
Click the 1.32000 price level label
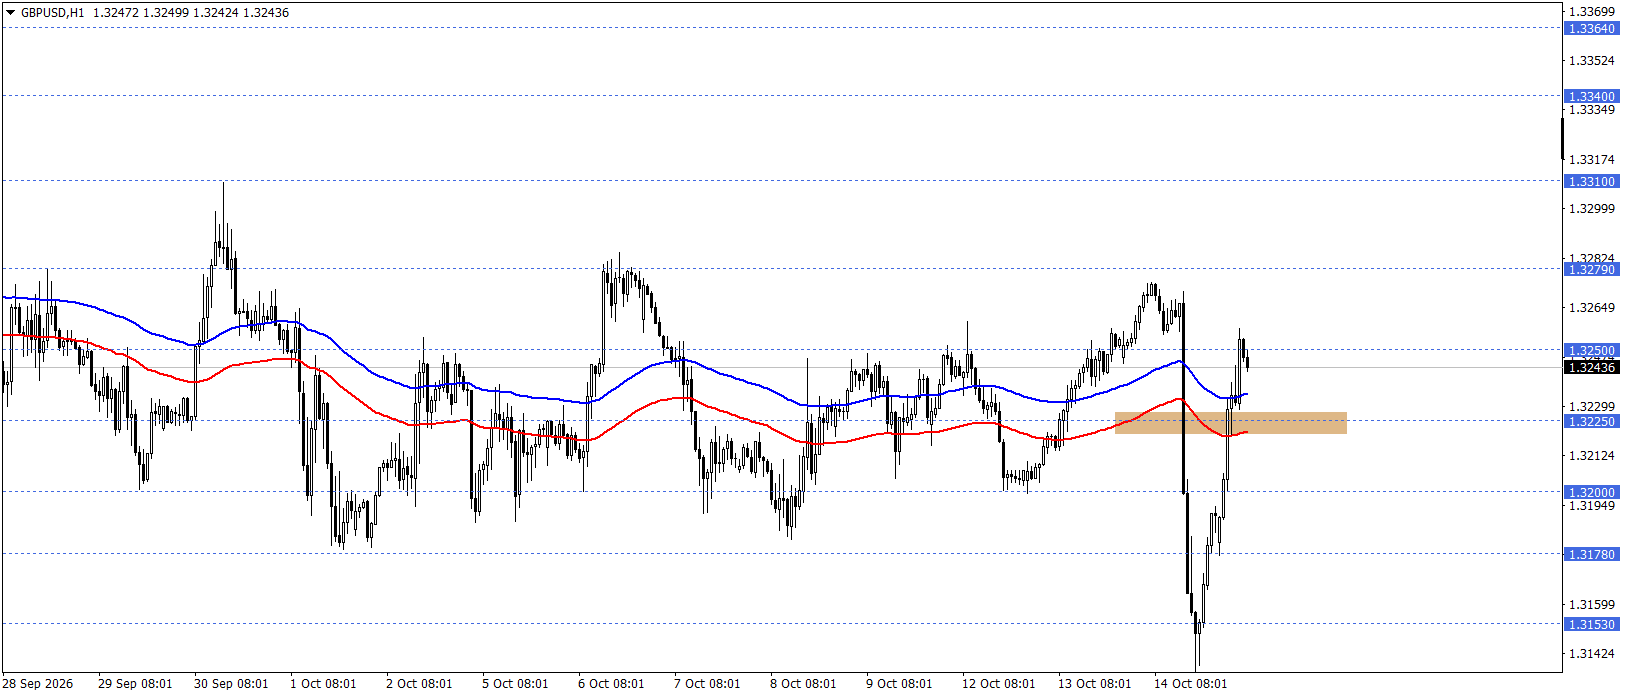1591,493
